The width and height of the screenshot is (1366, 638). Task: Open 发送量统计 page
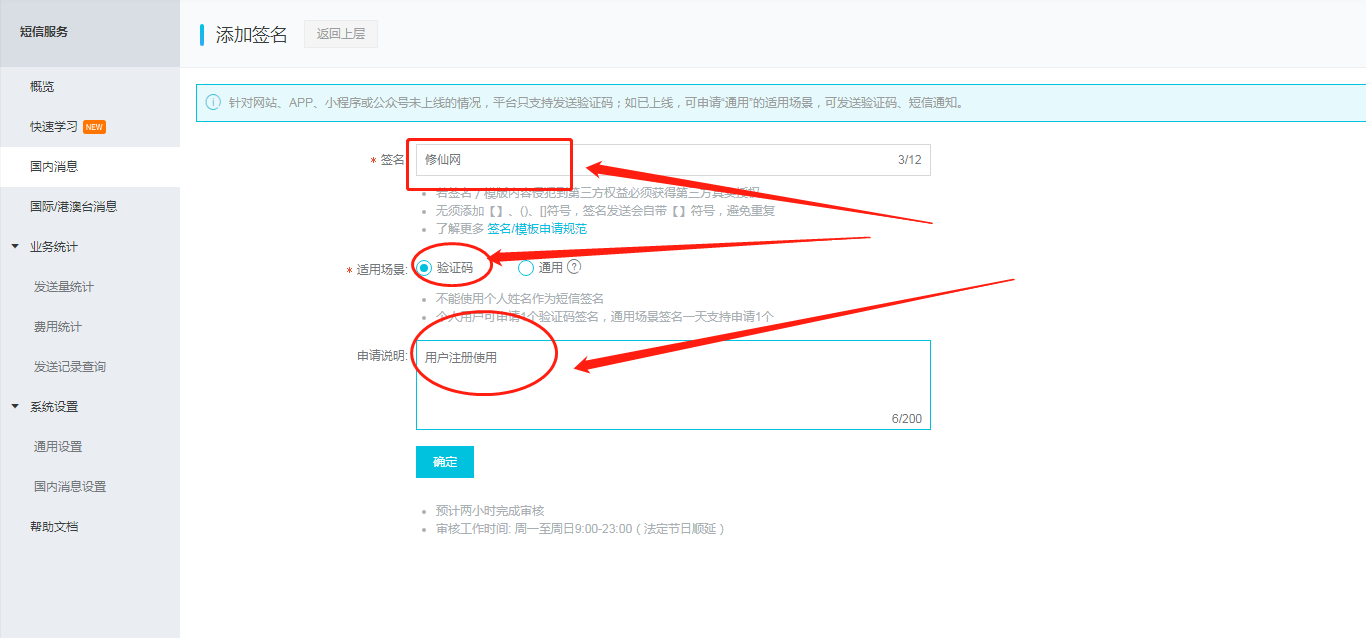pyautogui.click(x=64, y=287)
